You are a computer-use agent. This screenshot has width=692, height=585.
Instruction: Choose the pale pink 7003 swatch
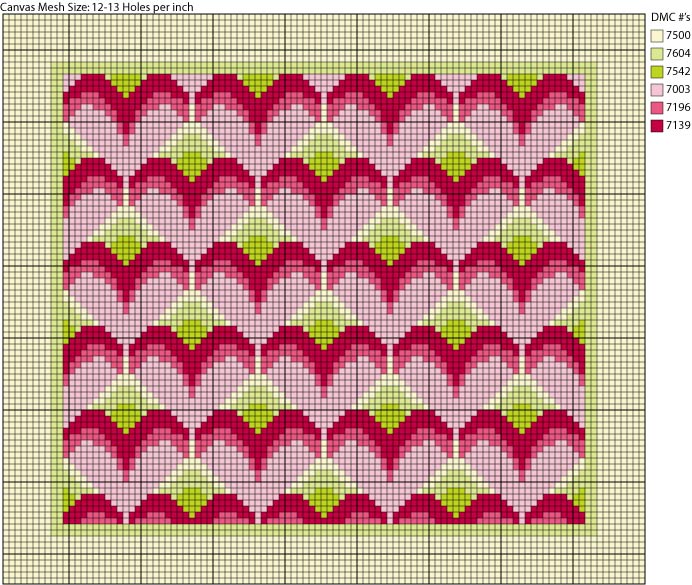(x=655, y=90)
